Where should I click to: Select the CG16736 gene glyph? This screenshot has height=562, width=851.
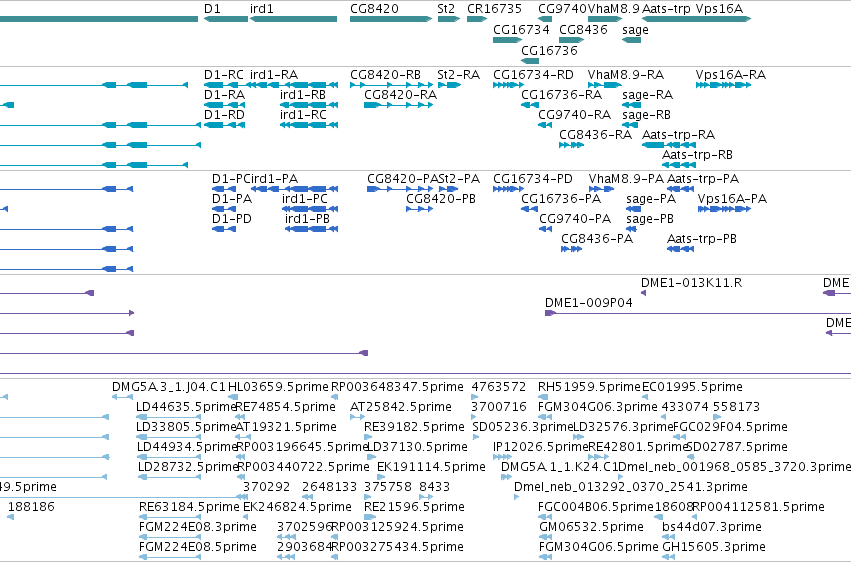(x=530, y=61)
